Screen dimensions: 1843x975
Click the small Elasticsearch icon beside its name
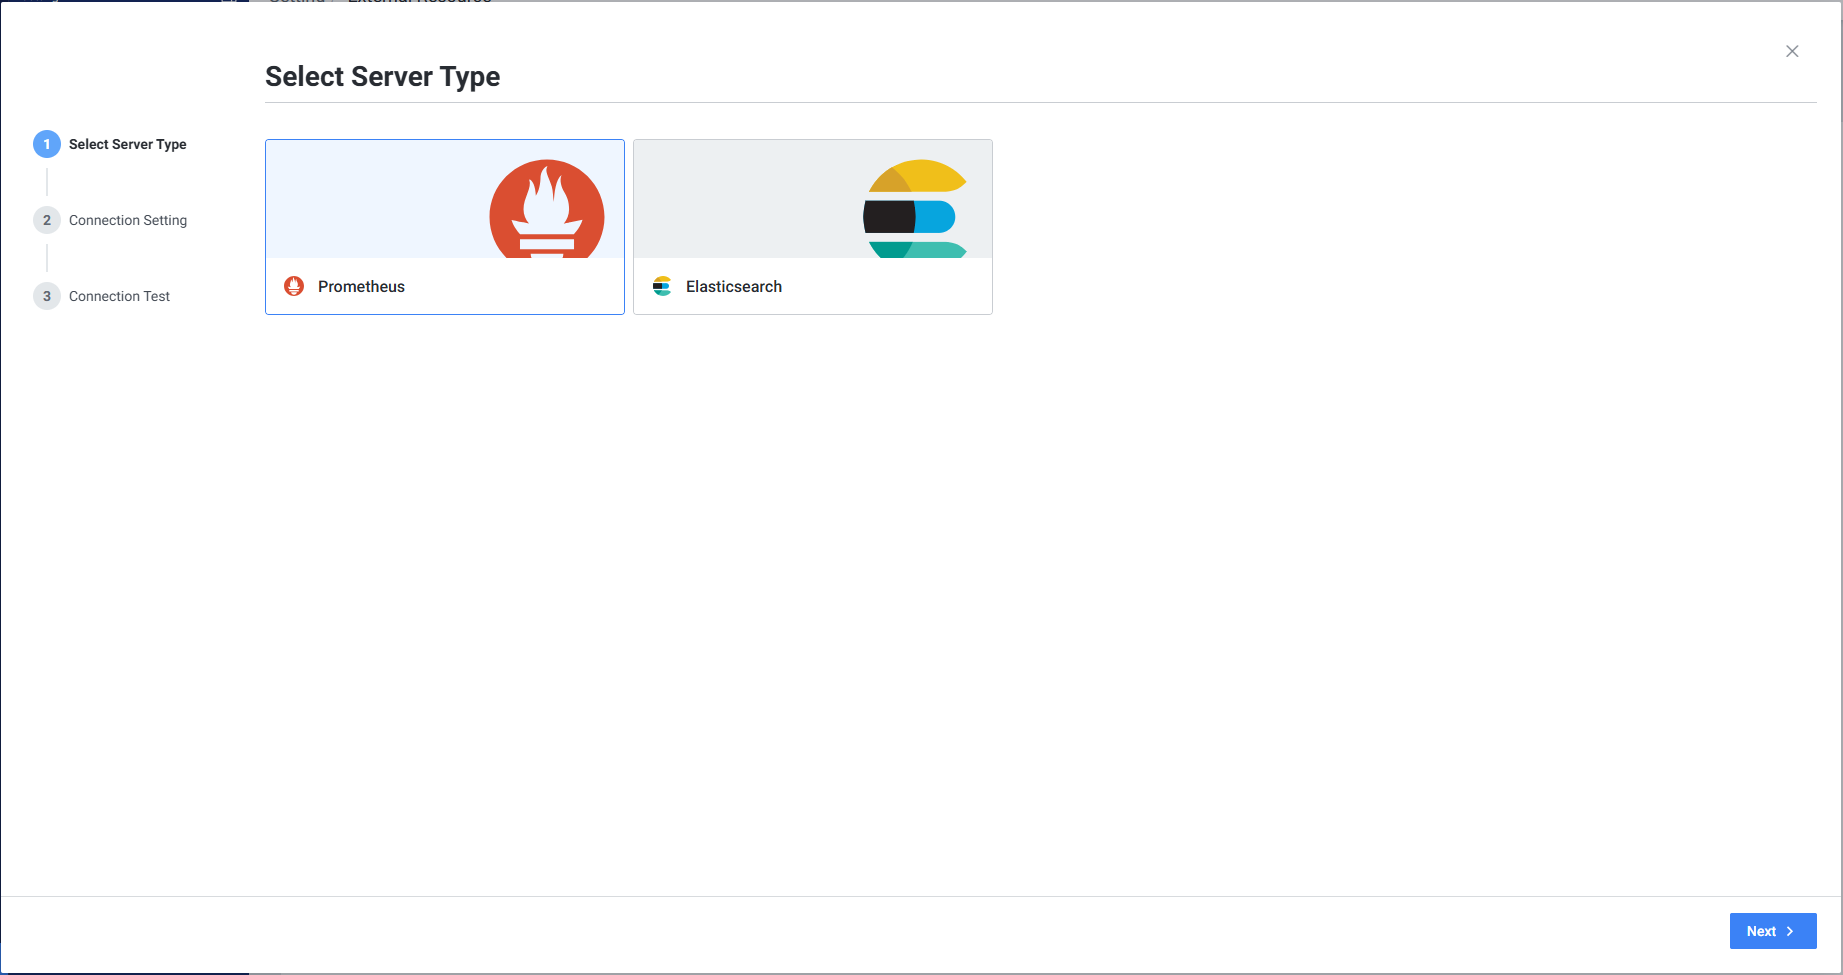point(662,286)
